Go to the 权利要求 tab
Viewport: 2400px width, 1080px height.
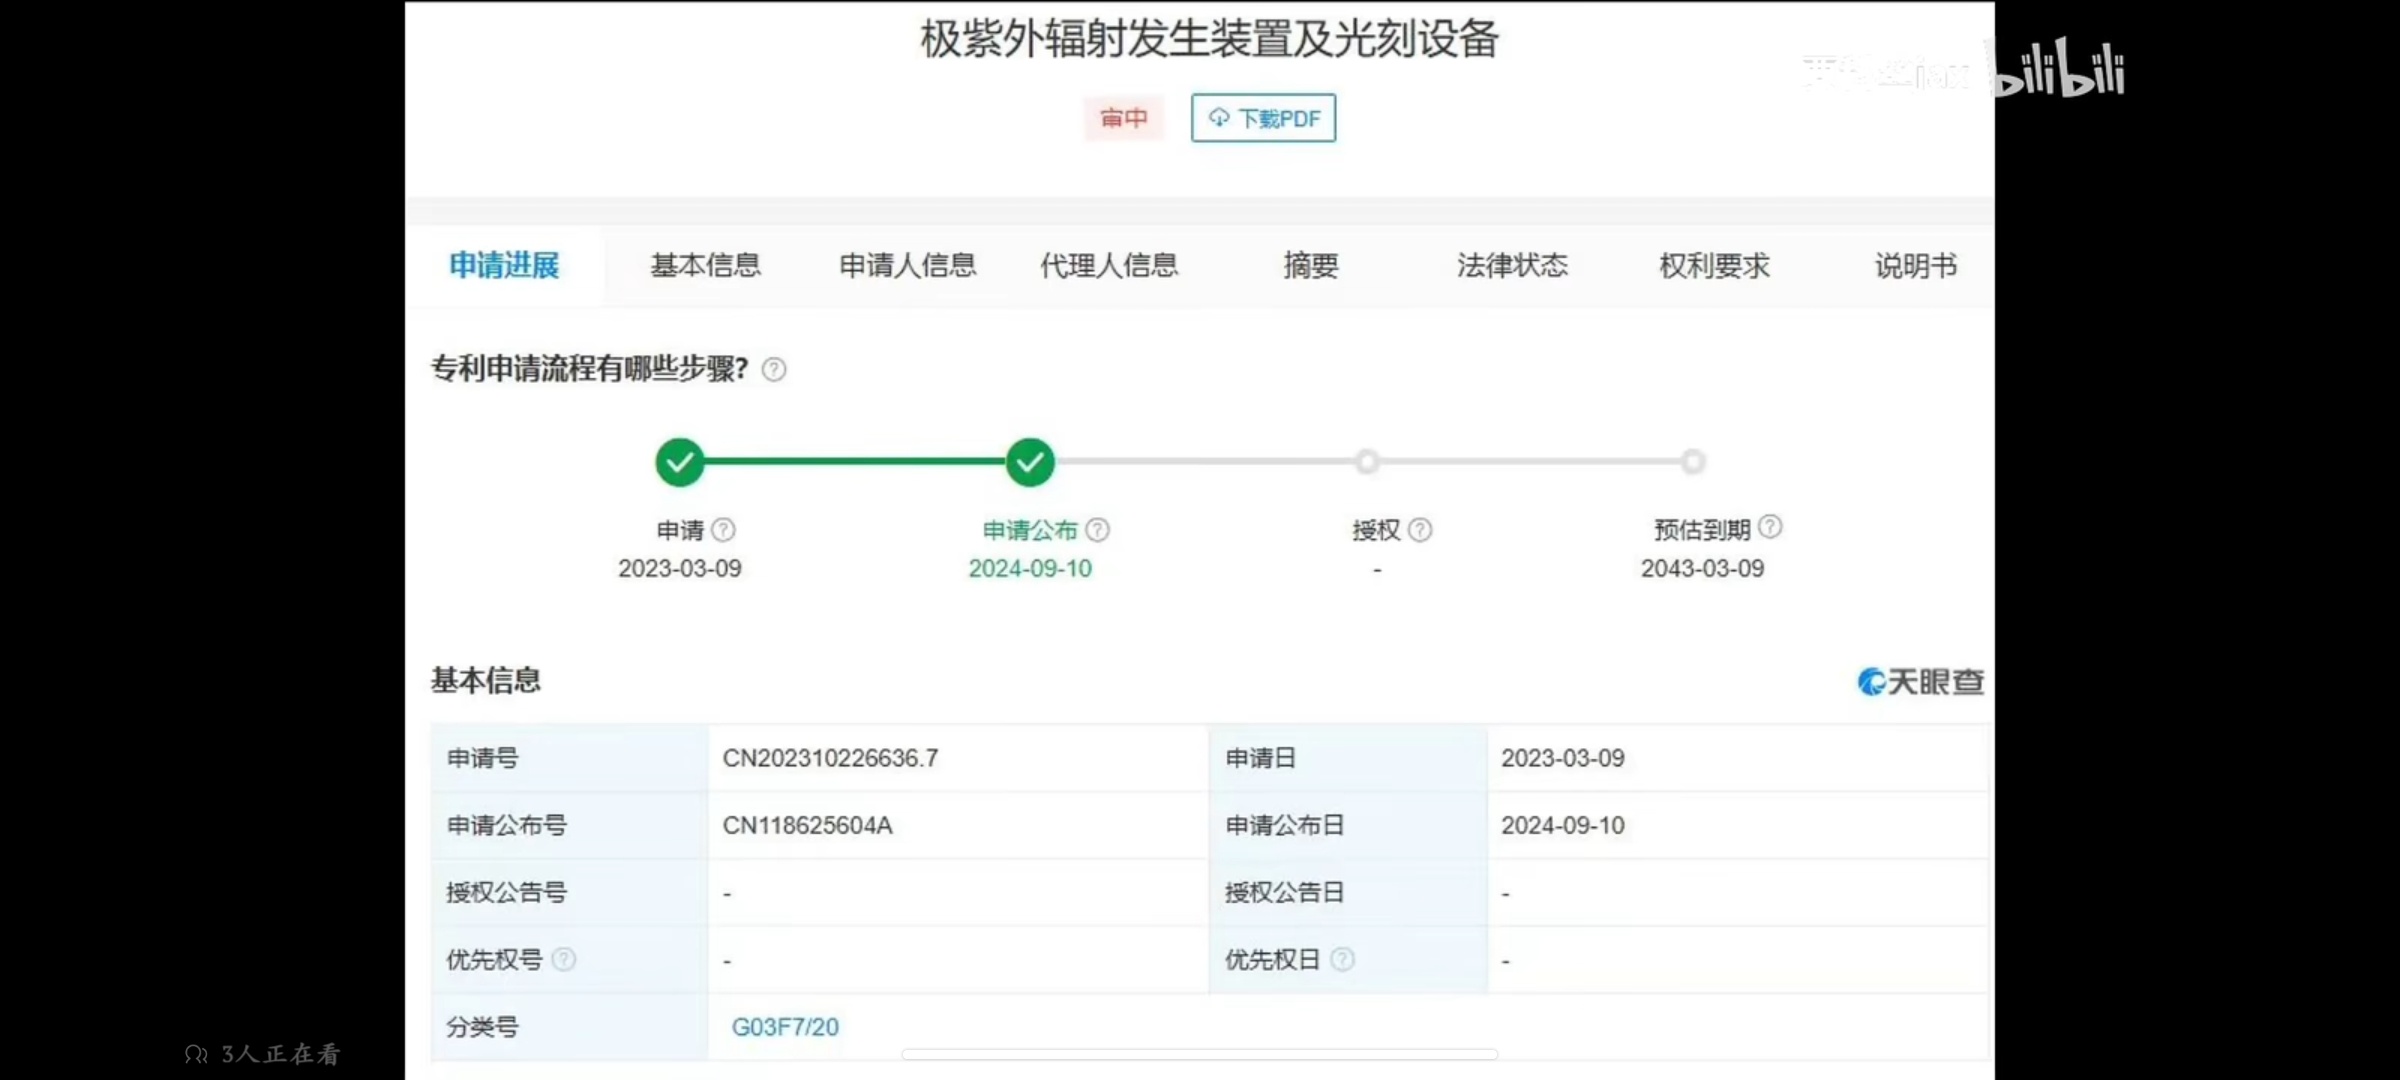pyautogui.click(x=1714, y=266)
